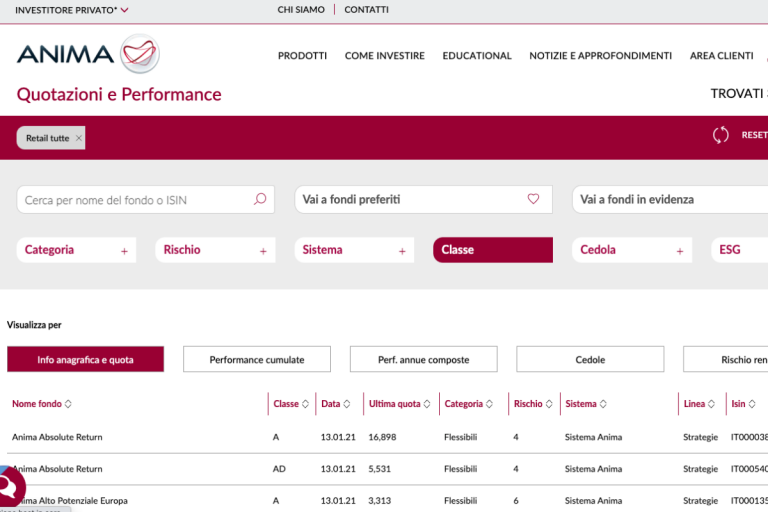Sort by Classe column arrows
This screenshot has height=512, width=768.
click(x=305, y=404)
